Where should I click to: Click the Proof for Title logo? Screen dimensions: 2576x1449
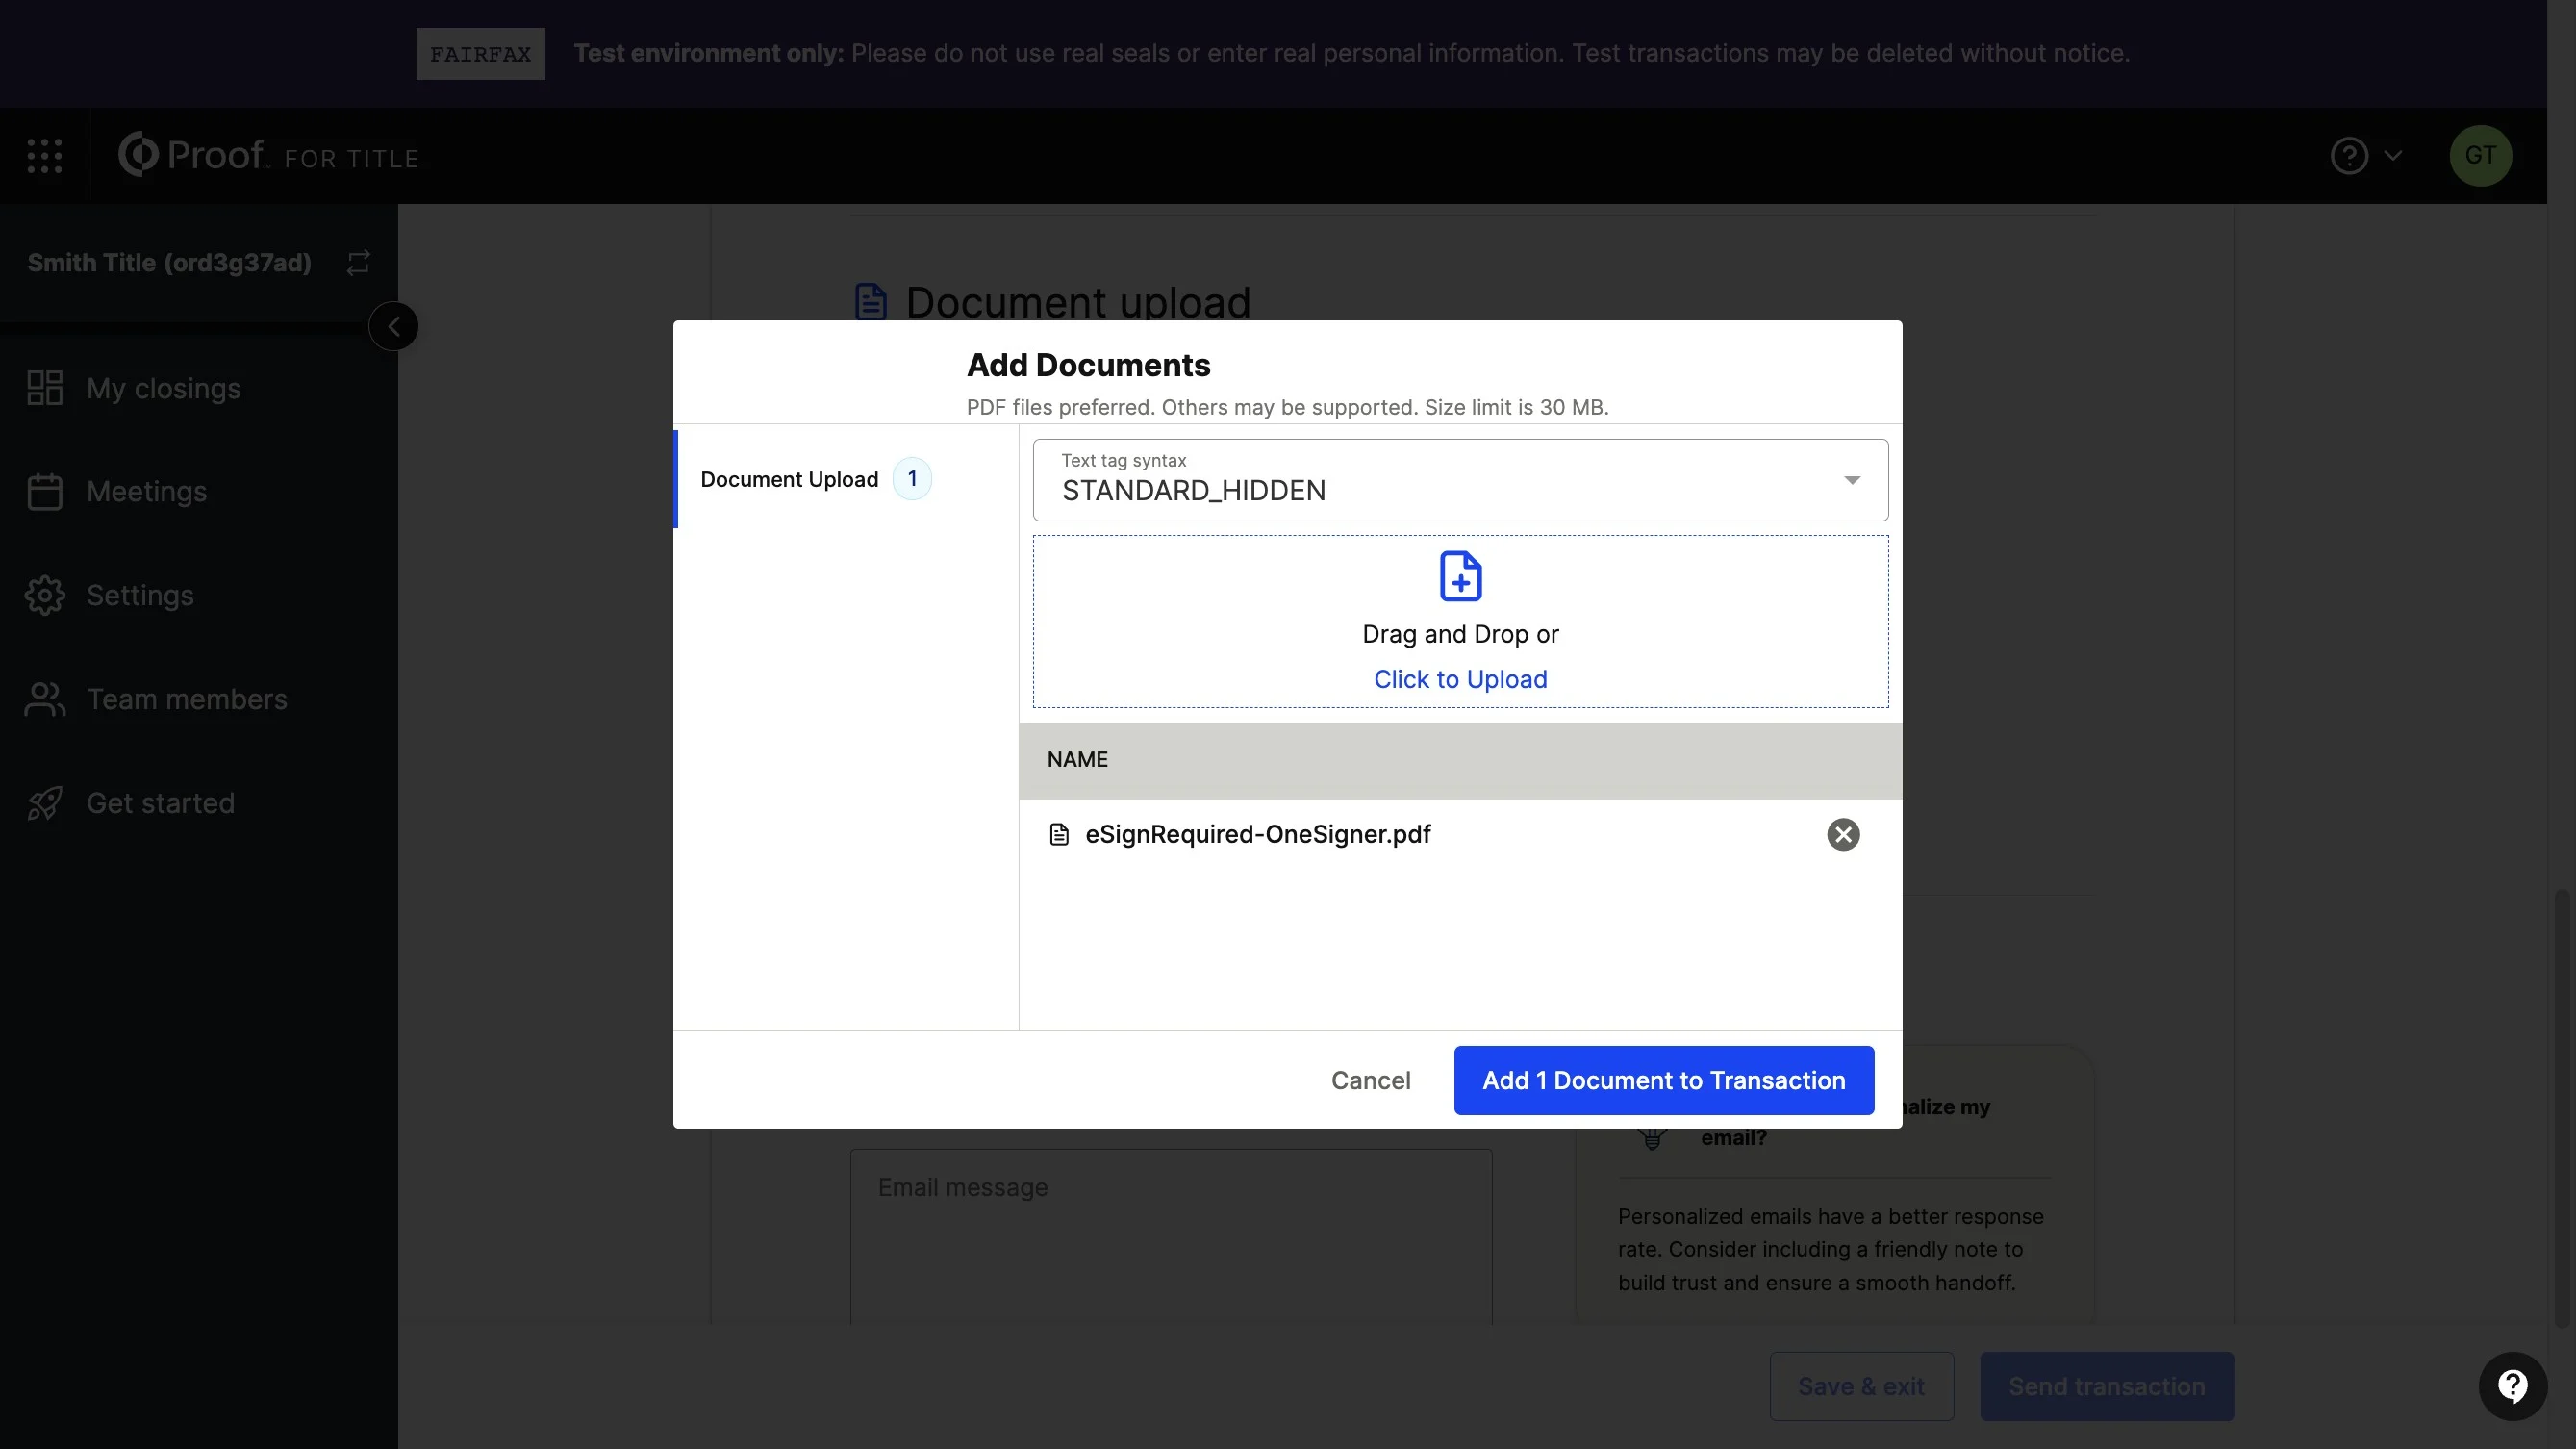(x=268, y=156)
